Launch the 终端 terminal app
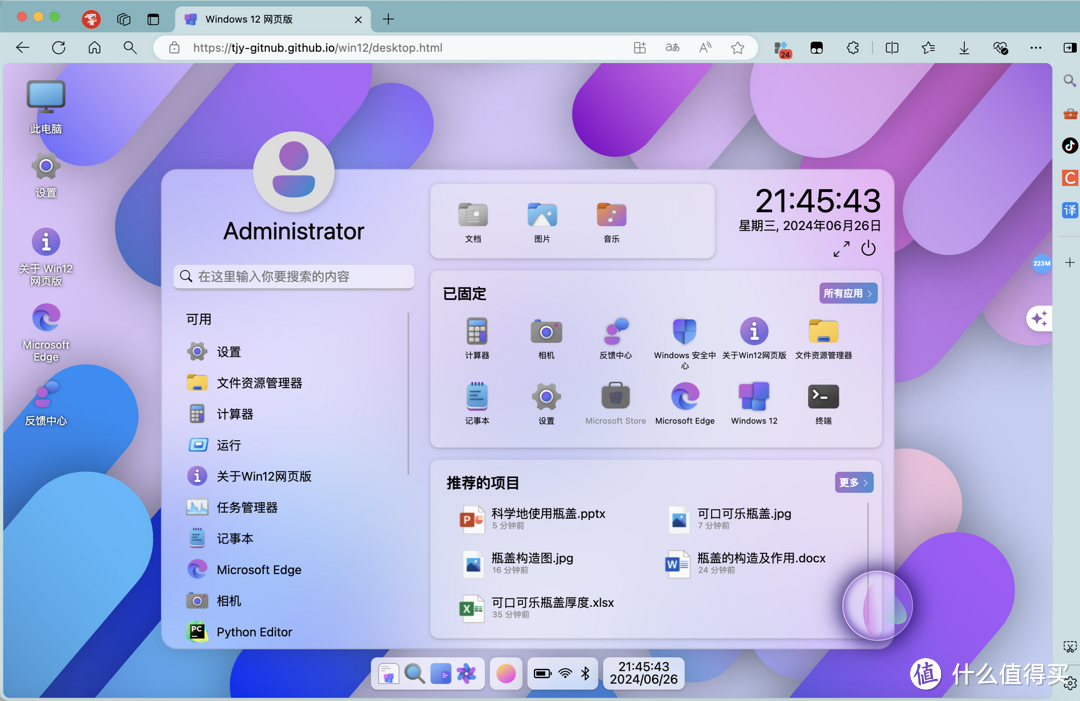This screenshot has width=1080, height=701. [823, 404]
